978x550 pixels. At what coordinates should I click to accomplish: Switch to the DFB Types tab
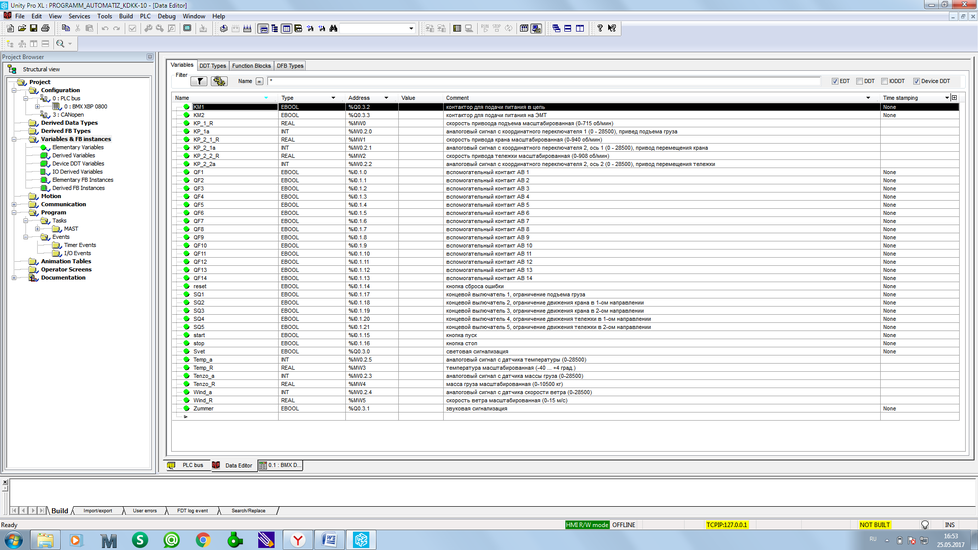pyautogui.click(x=290, y=65)
